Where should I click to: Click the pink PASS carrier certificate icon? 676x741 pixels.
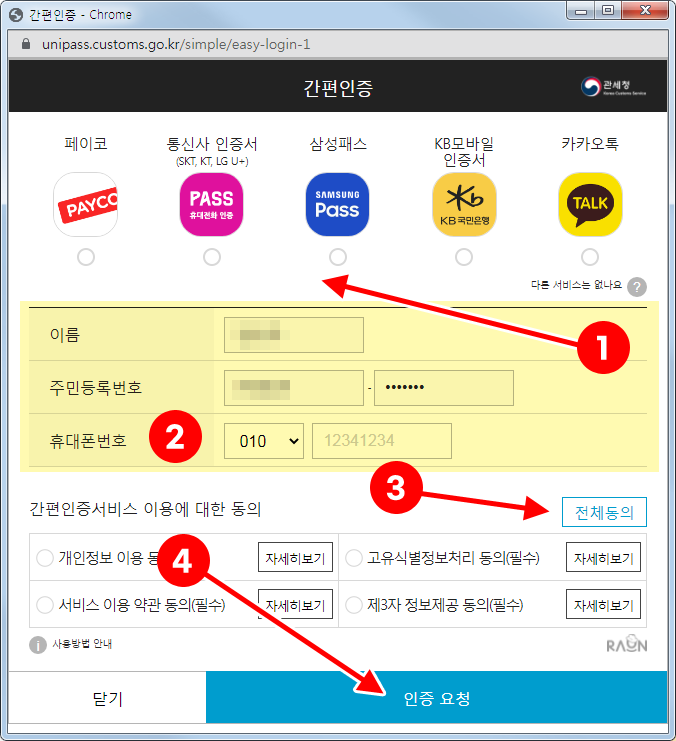coord(211,204)
